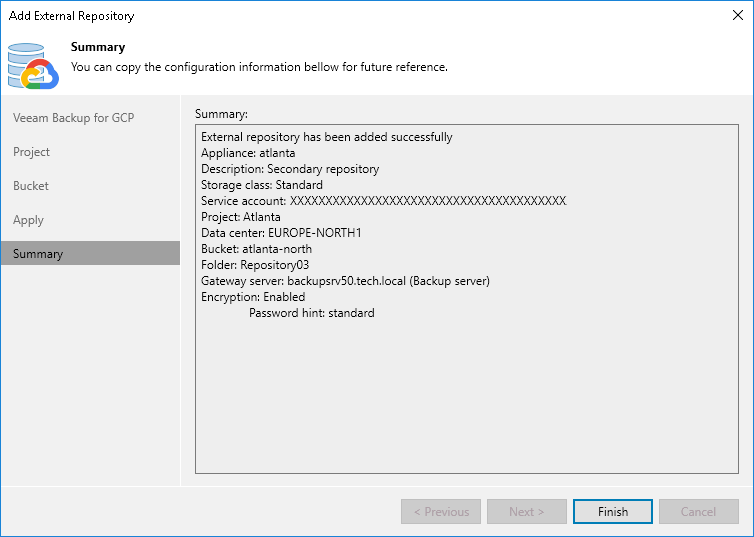754x537 pixels.
Task: Click the Next button
Action: [527, 512]
